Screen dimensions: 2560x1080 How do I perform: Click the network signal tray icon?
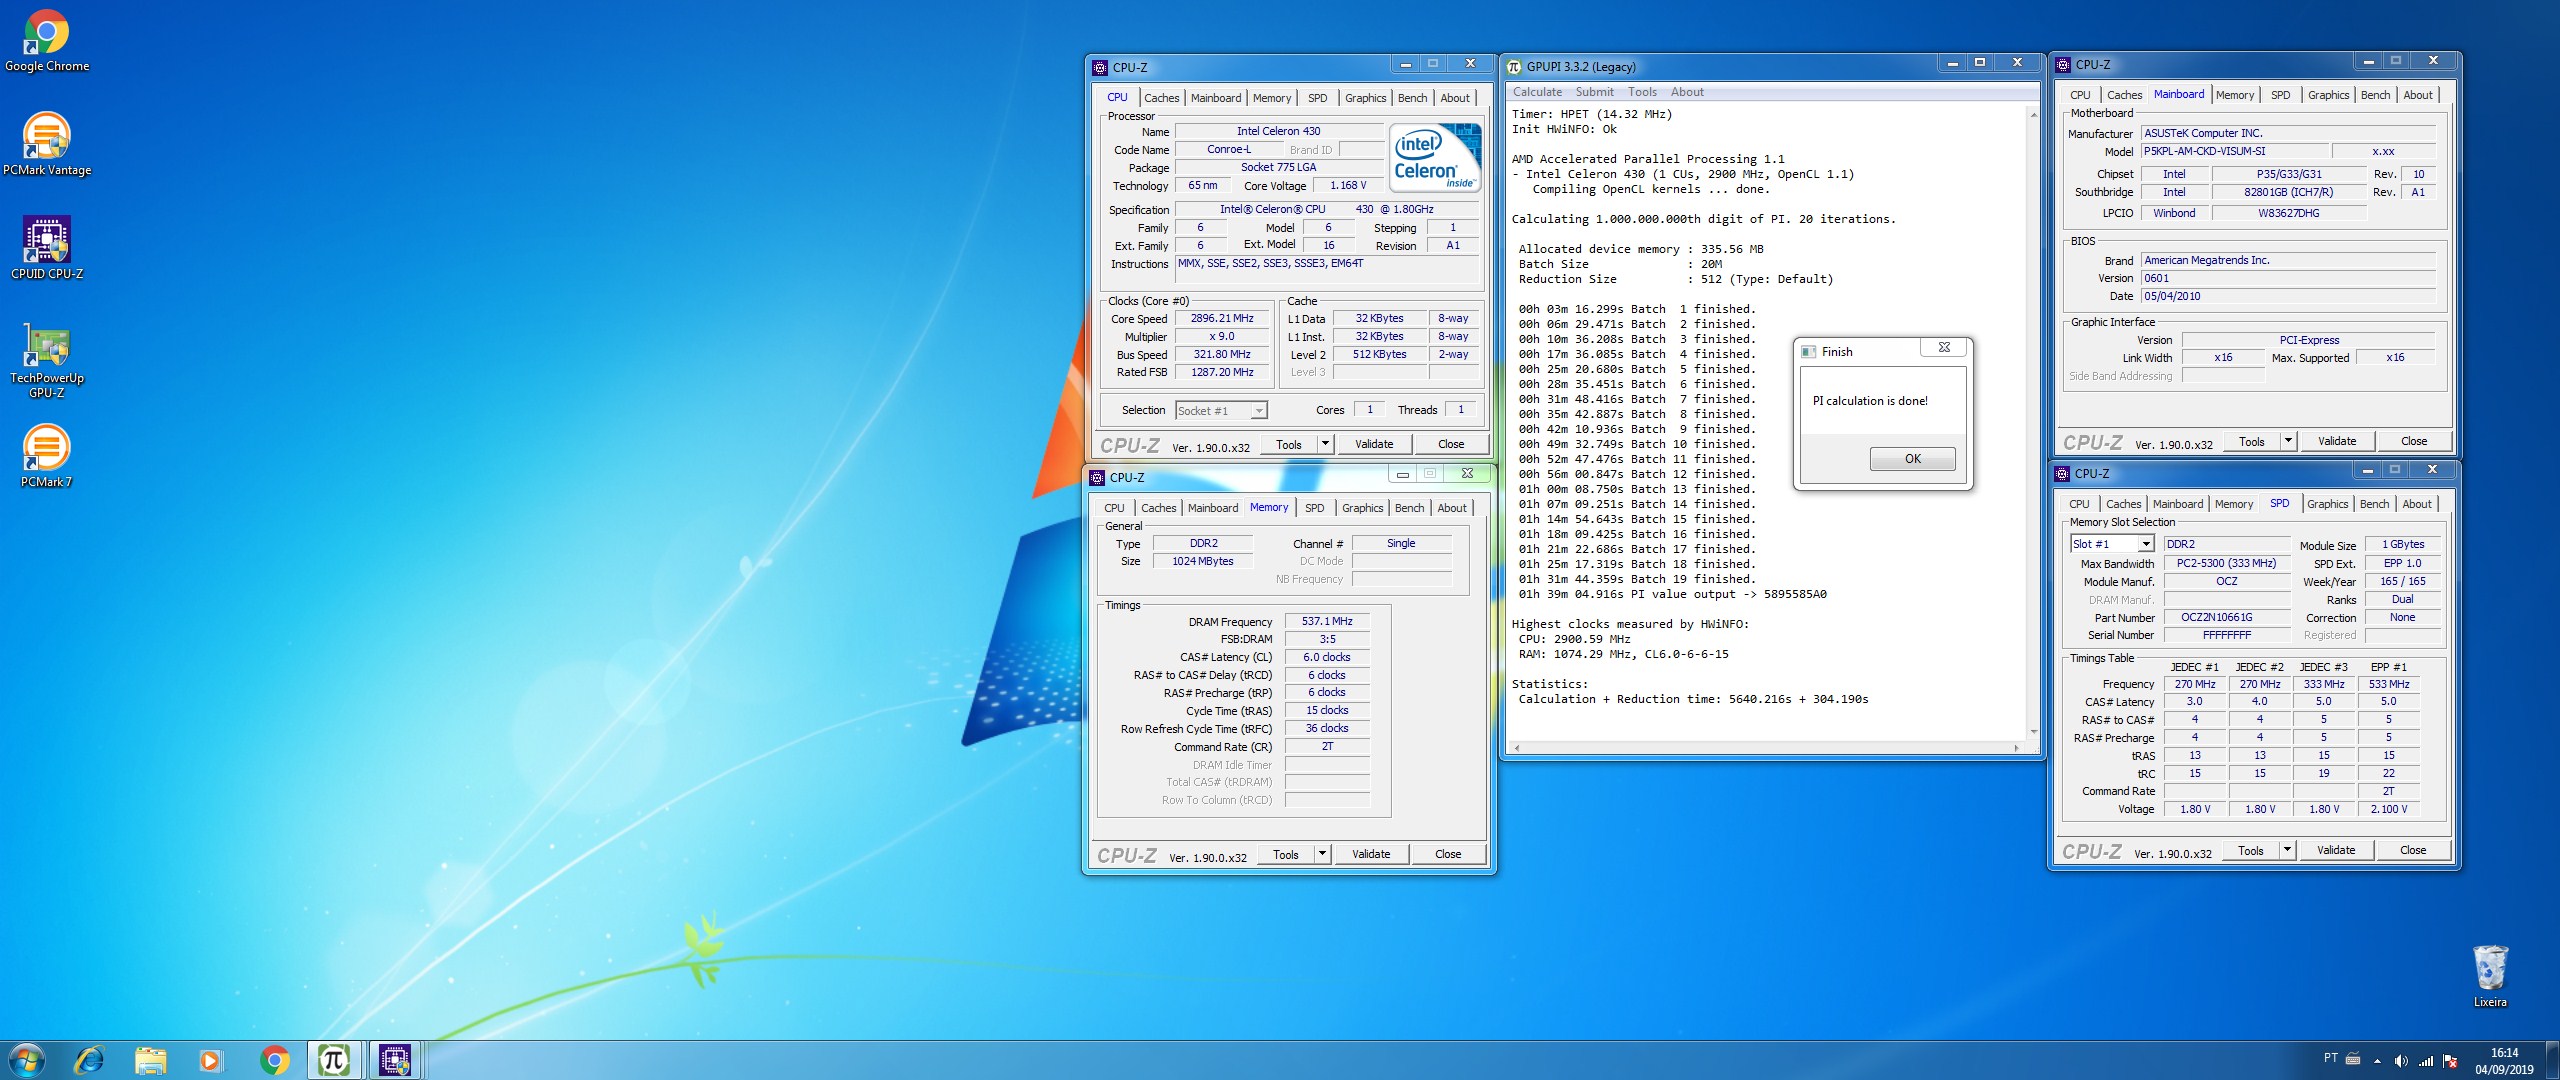pos(2425,1060)
